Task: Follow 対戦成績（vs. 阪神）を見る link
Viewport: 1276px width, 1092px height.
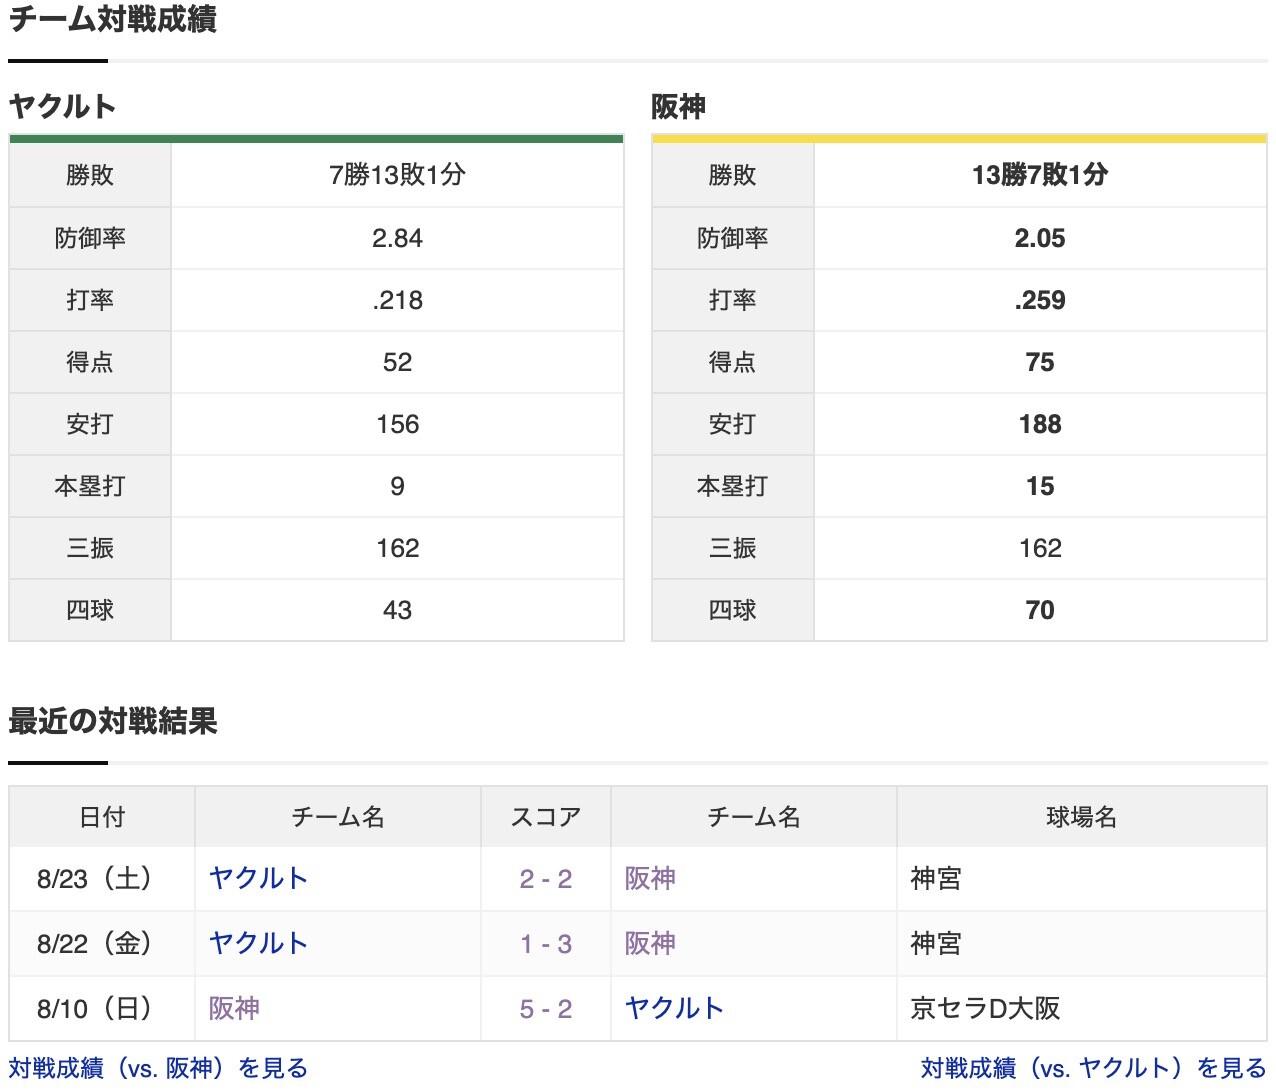Action: [x=158, y=1068]
